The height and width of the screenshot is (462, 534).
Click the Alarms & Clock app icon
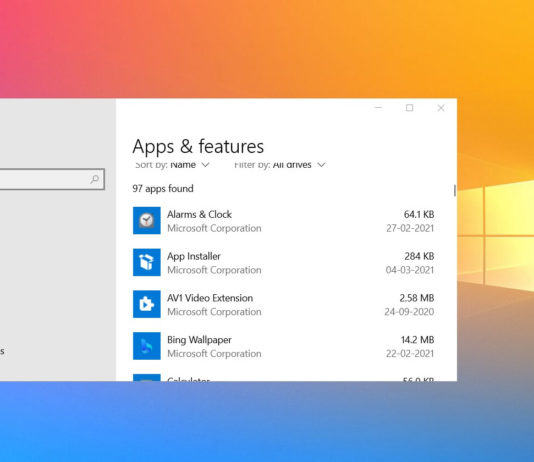click(146, 221)
